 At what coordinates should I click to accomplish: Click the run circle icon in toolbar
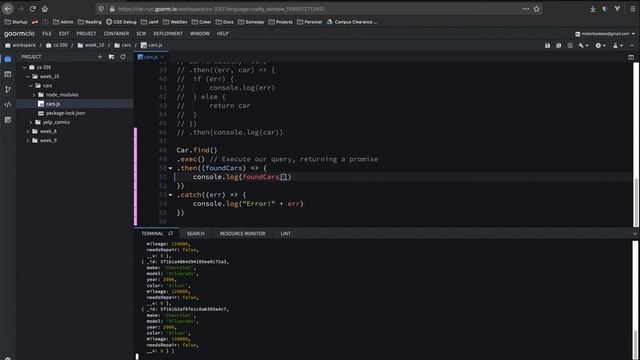[598, 45]
